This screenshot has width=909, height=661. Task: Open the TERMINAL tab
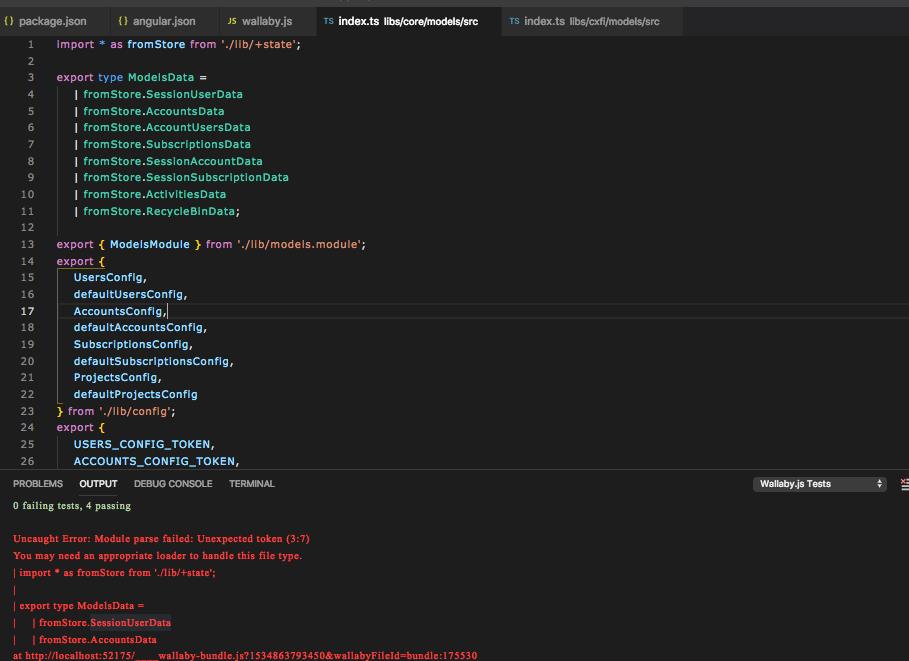(251, 483)
